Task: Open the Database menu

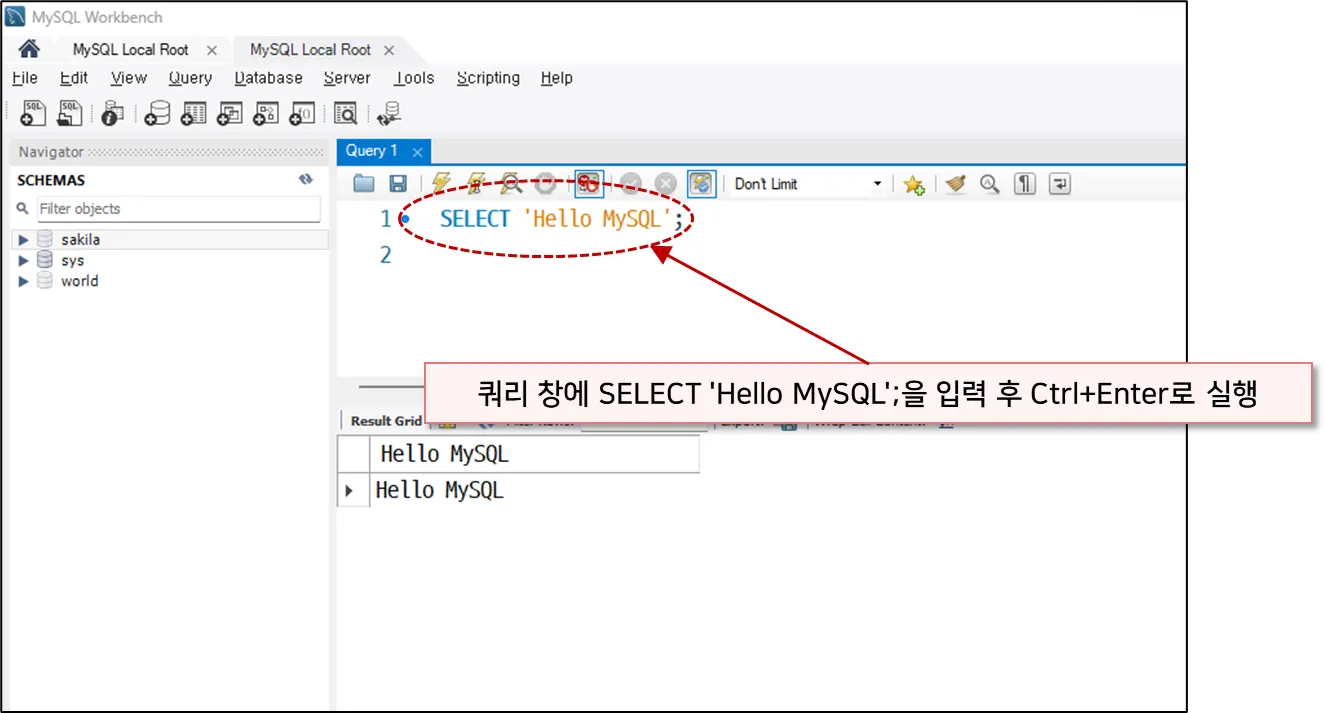Action: 268,78
